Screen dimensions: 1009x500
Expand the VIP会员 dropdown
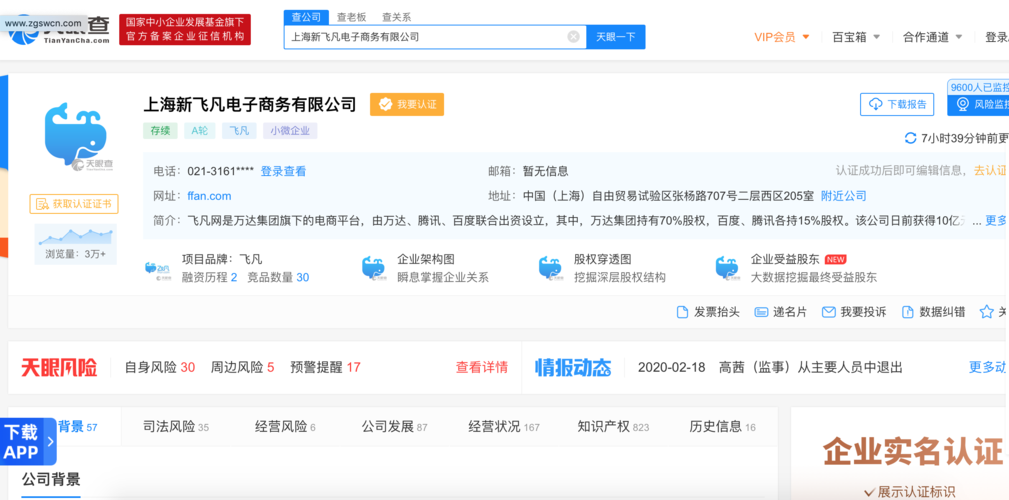(786, 37)
